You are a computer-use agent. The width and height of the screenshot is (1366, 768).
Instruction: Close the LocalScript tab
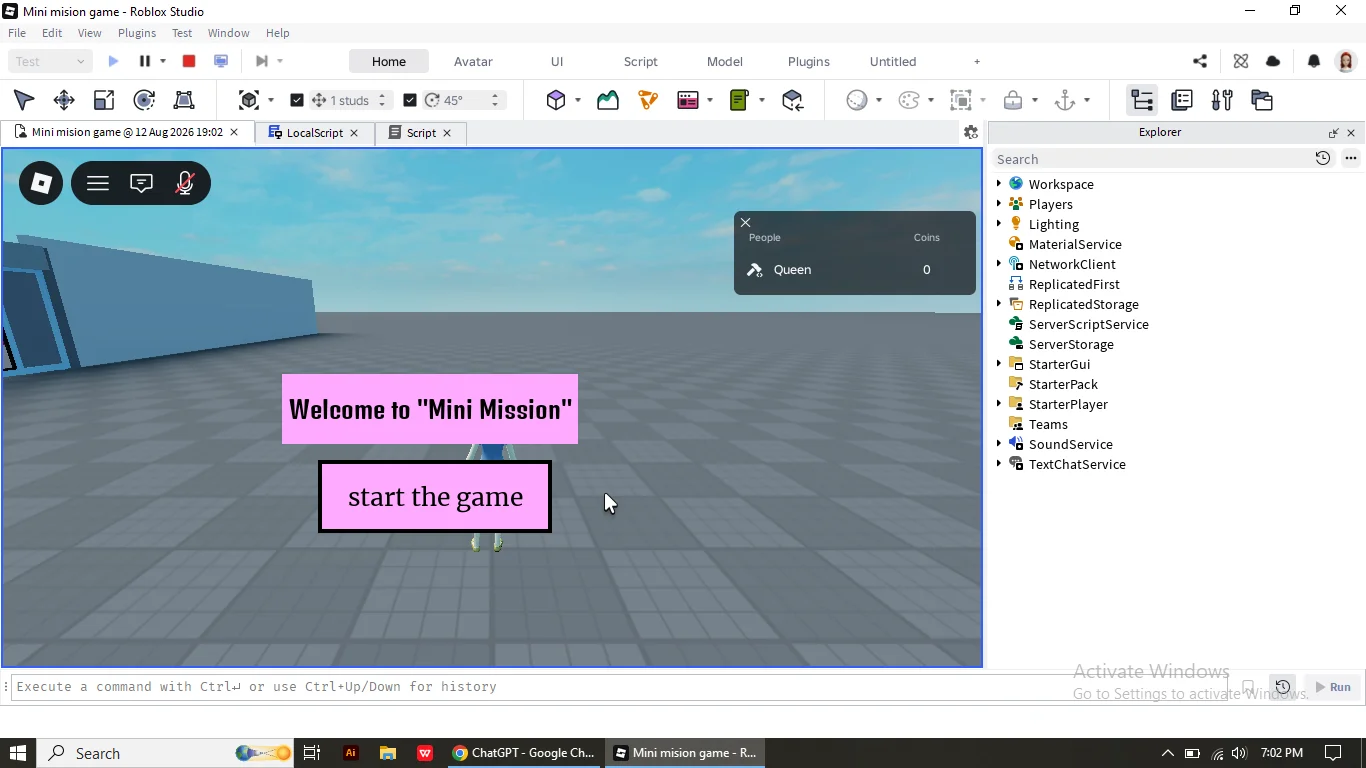click(354, 133)
